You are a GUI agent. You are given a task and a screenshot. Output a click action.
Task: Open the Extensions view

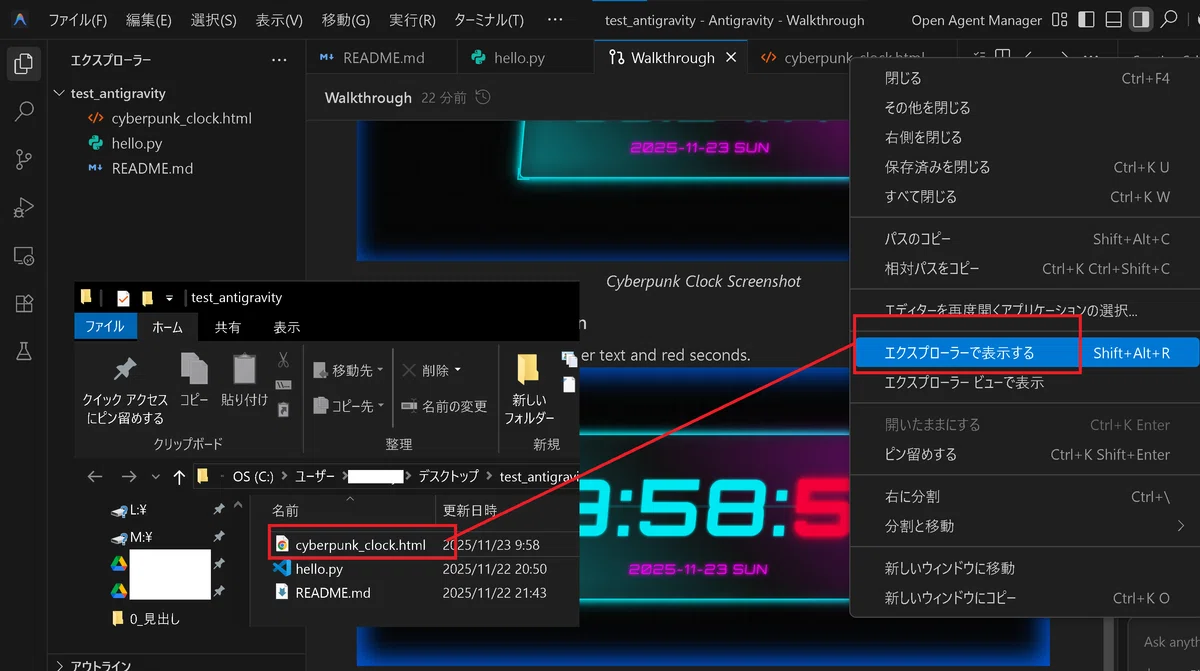(23, 304)
